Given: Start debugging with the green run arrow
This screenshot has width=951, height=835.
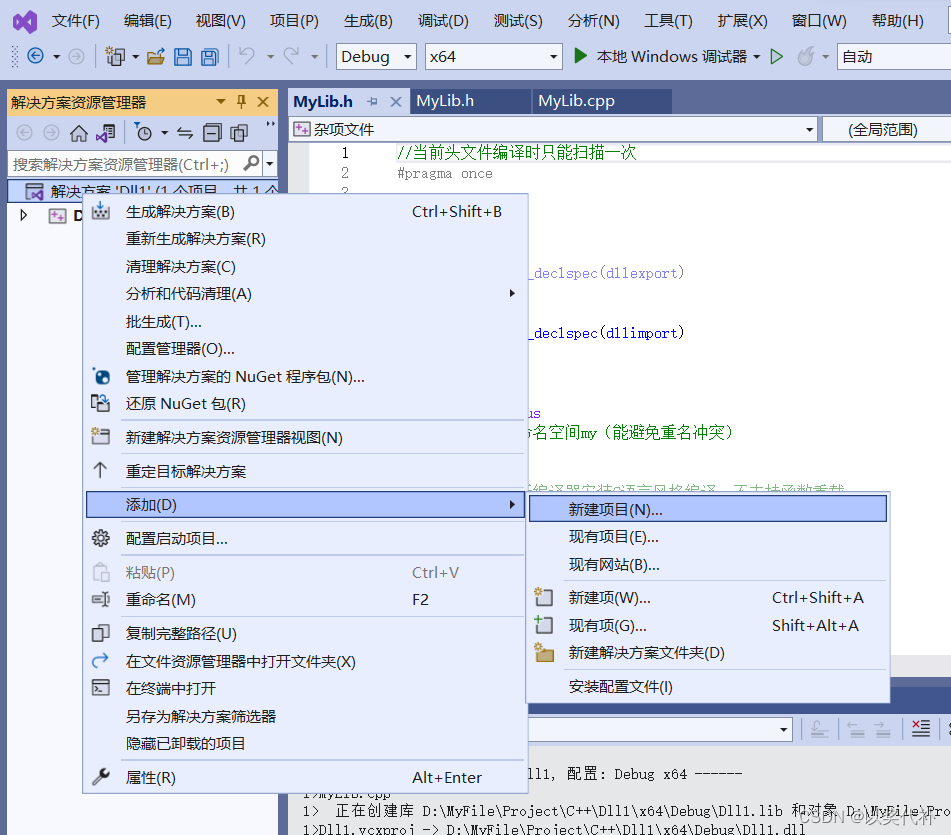Looking at the screenshot, I should (x=581, y=57).
